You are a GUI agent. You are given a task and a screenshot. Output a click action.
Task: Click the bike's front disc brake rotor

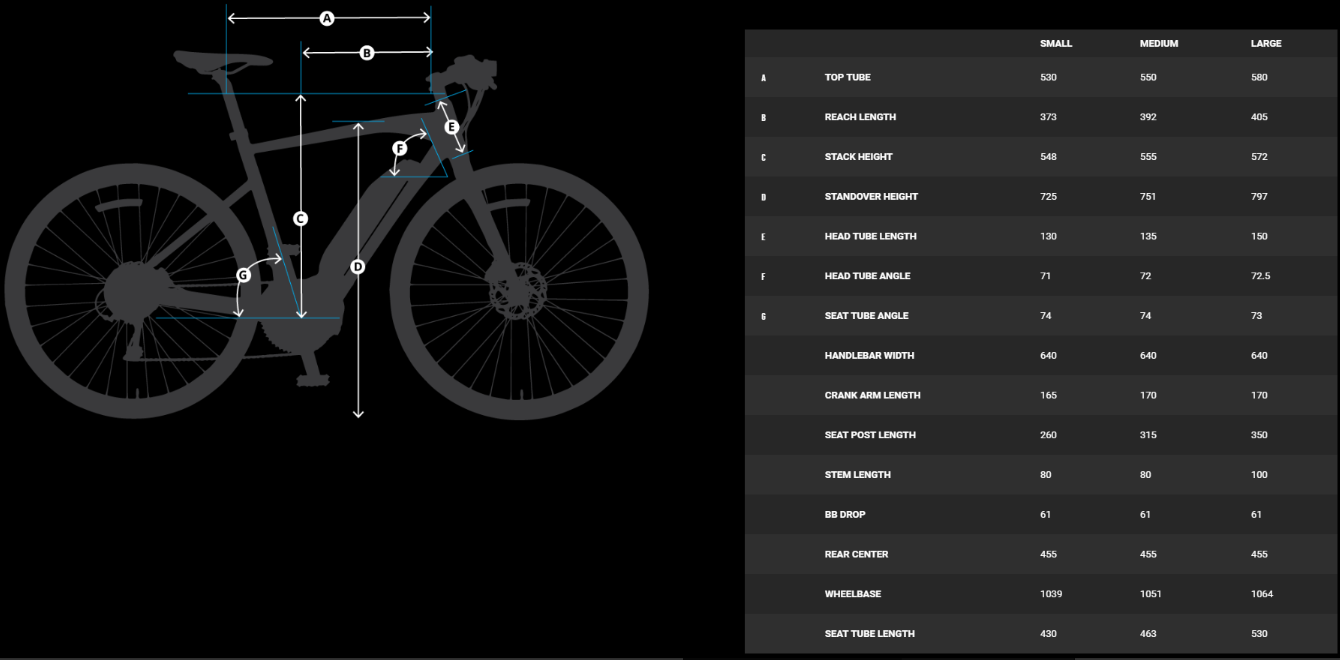[519, 292]
